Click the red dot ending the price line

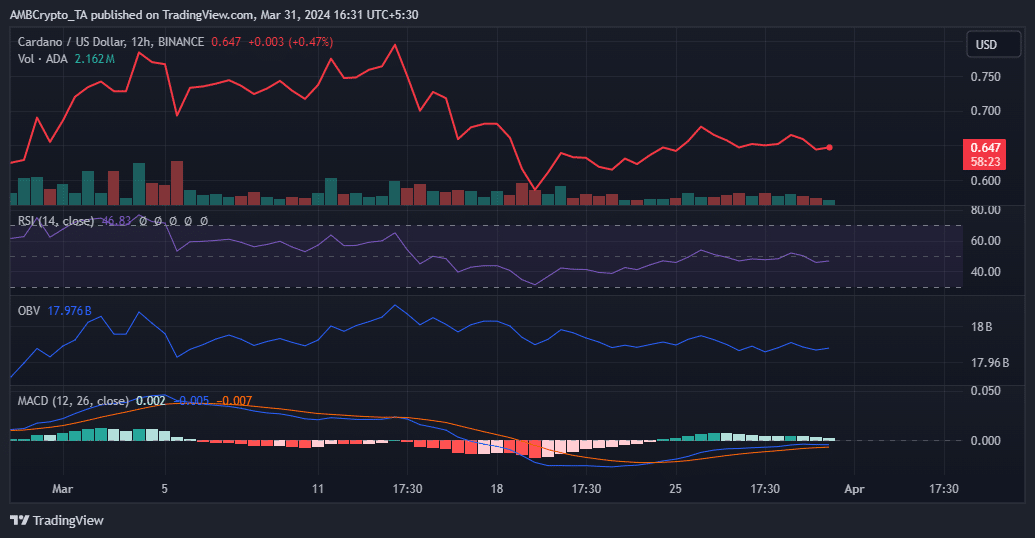click(x=830, y=147)
